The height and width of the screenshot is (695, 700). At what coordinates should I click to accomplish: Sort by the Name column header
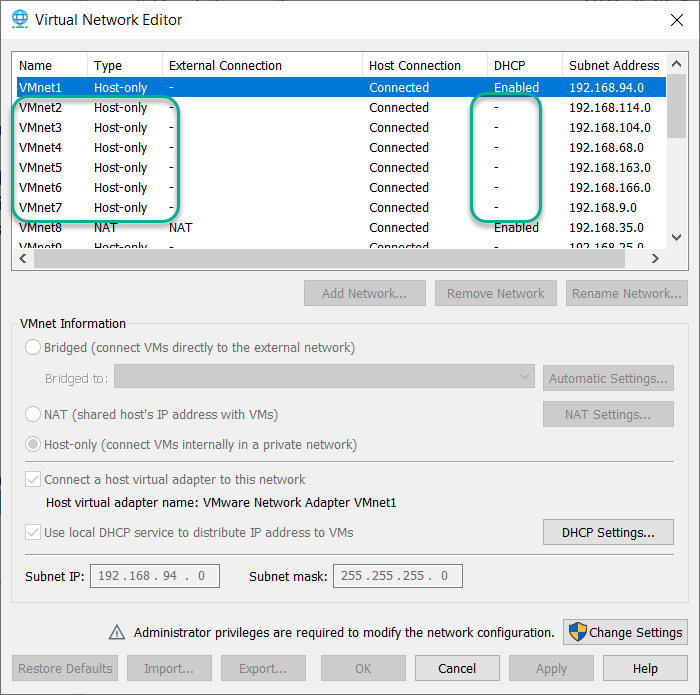tap(51, 65)
